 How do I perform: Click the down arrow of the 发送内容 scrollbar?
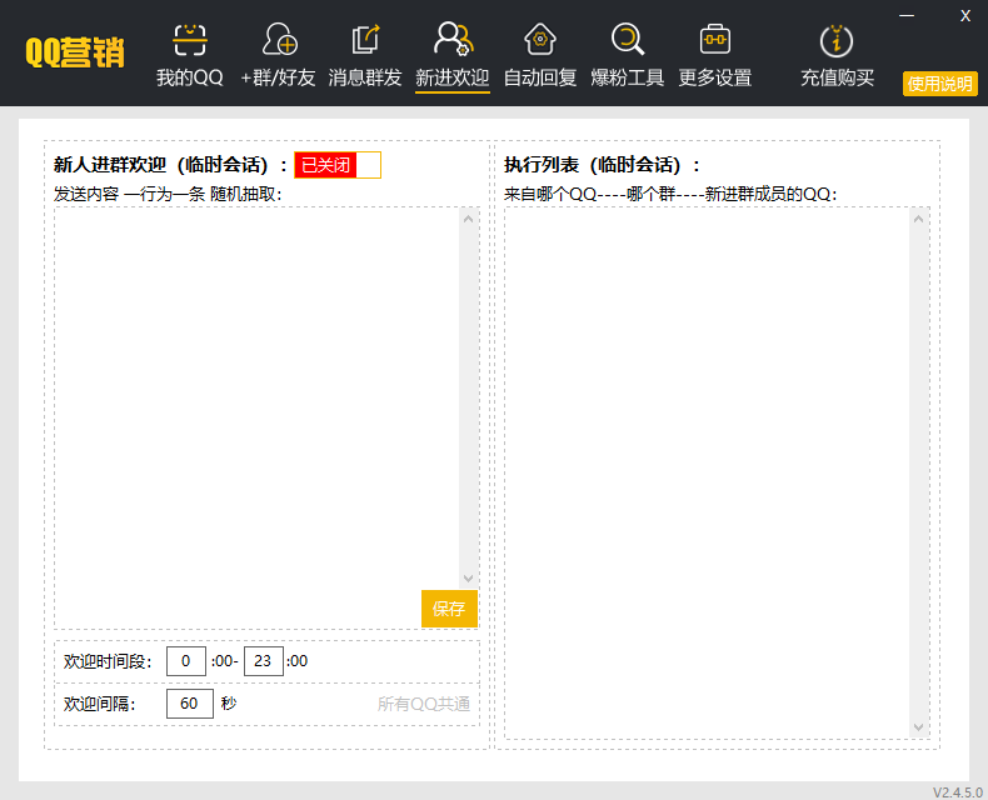tap(468, 578)
